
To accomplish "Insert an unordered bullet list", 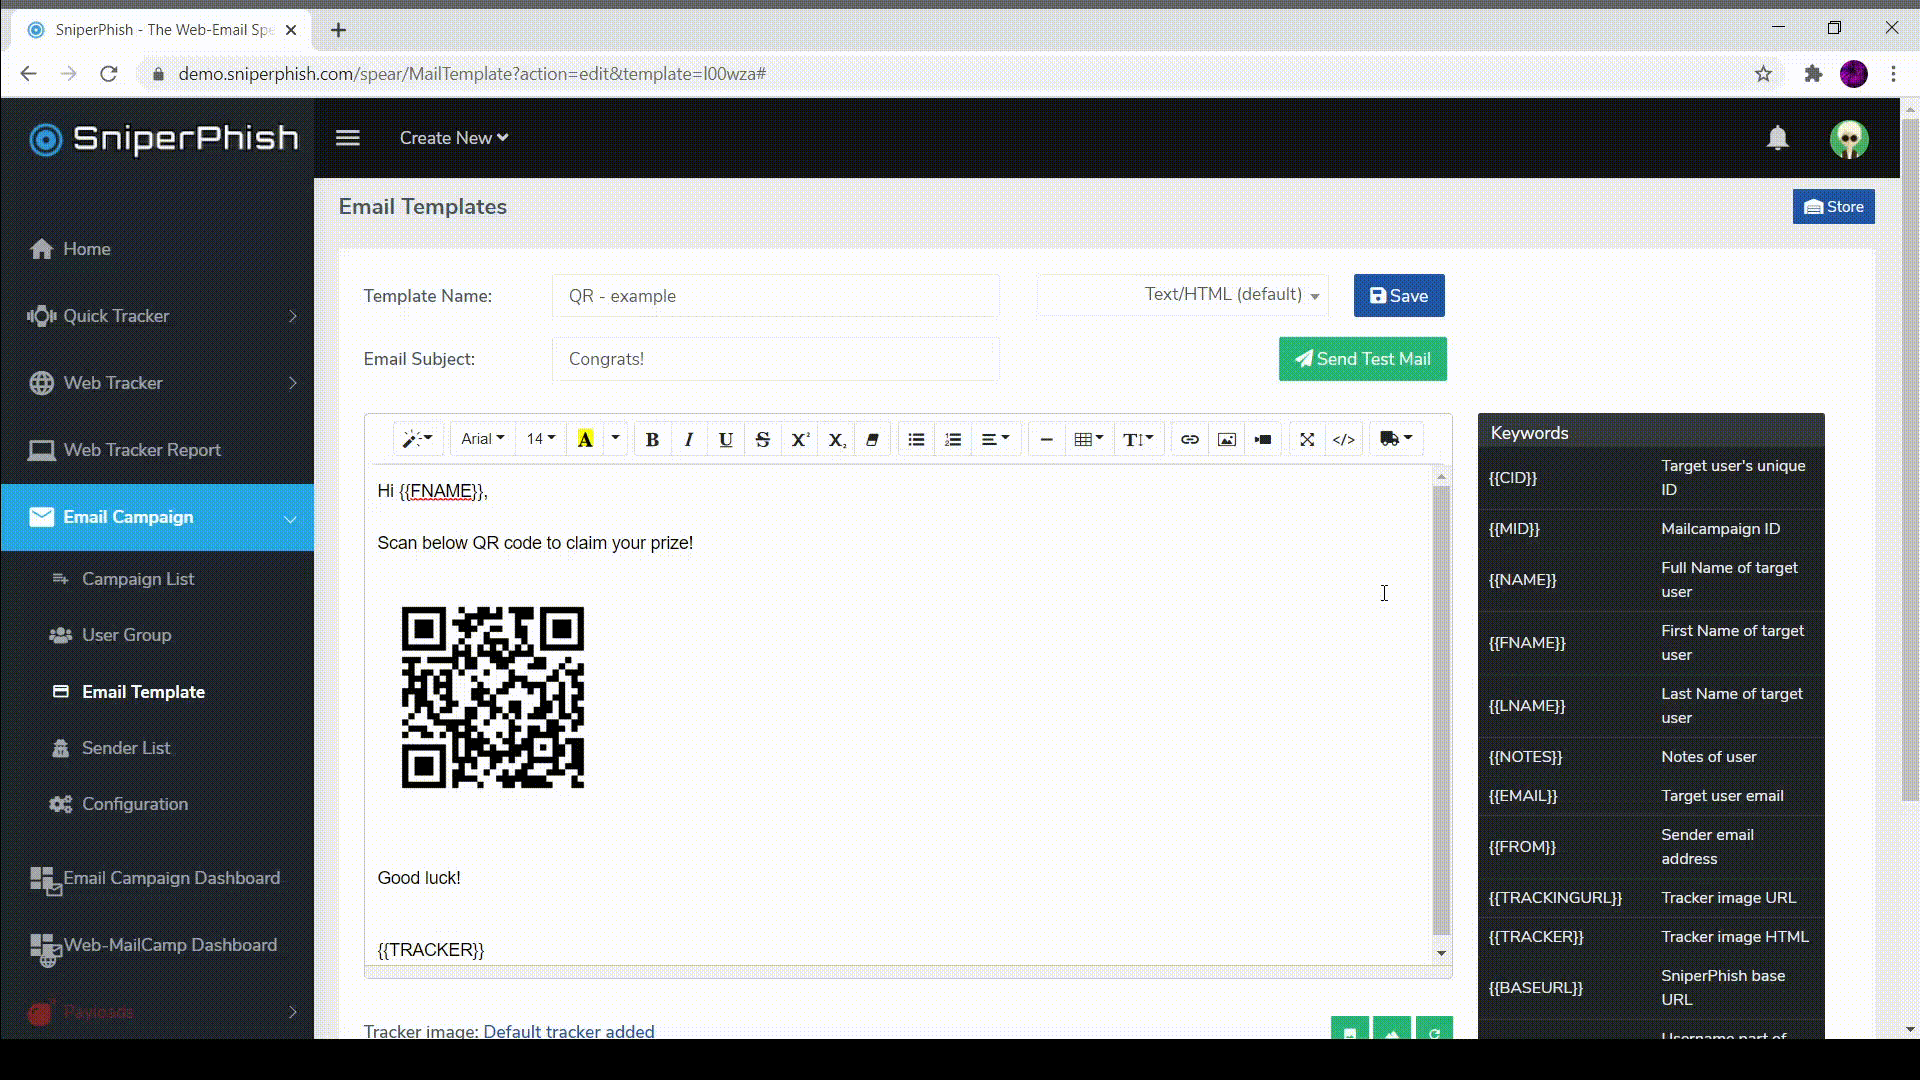I will click(916, 439).
